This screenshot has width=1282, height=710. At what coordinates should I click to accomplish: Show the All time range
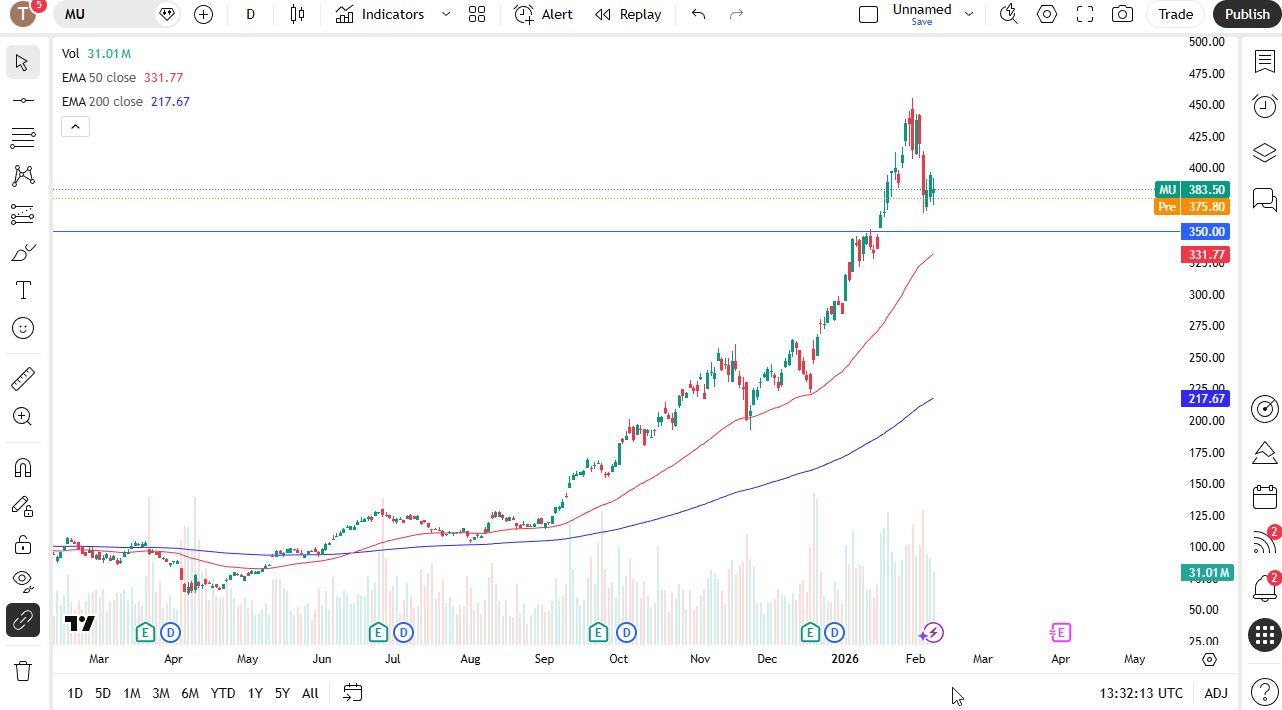[310, 693]
